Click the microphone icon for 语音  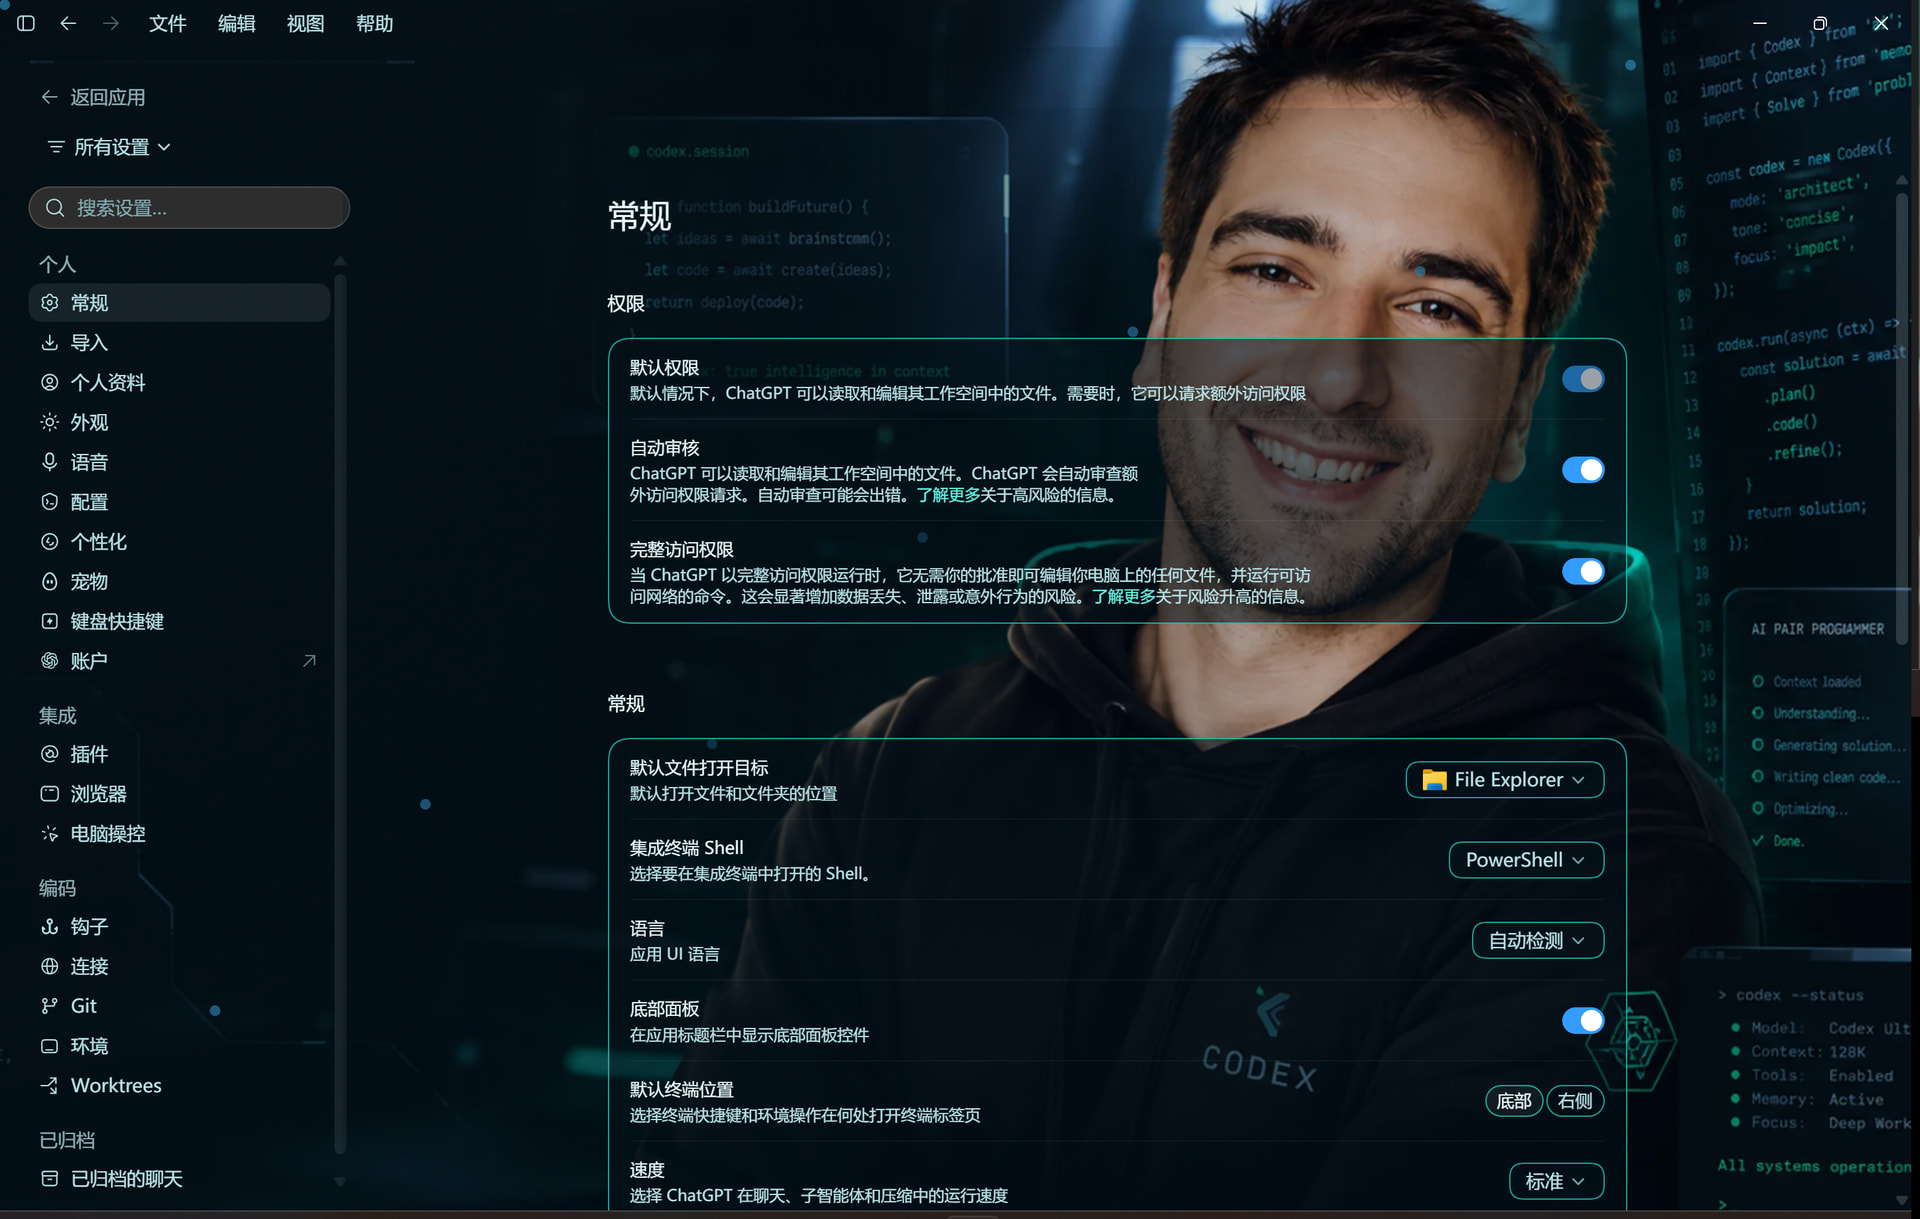[x=49, y=462]
